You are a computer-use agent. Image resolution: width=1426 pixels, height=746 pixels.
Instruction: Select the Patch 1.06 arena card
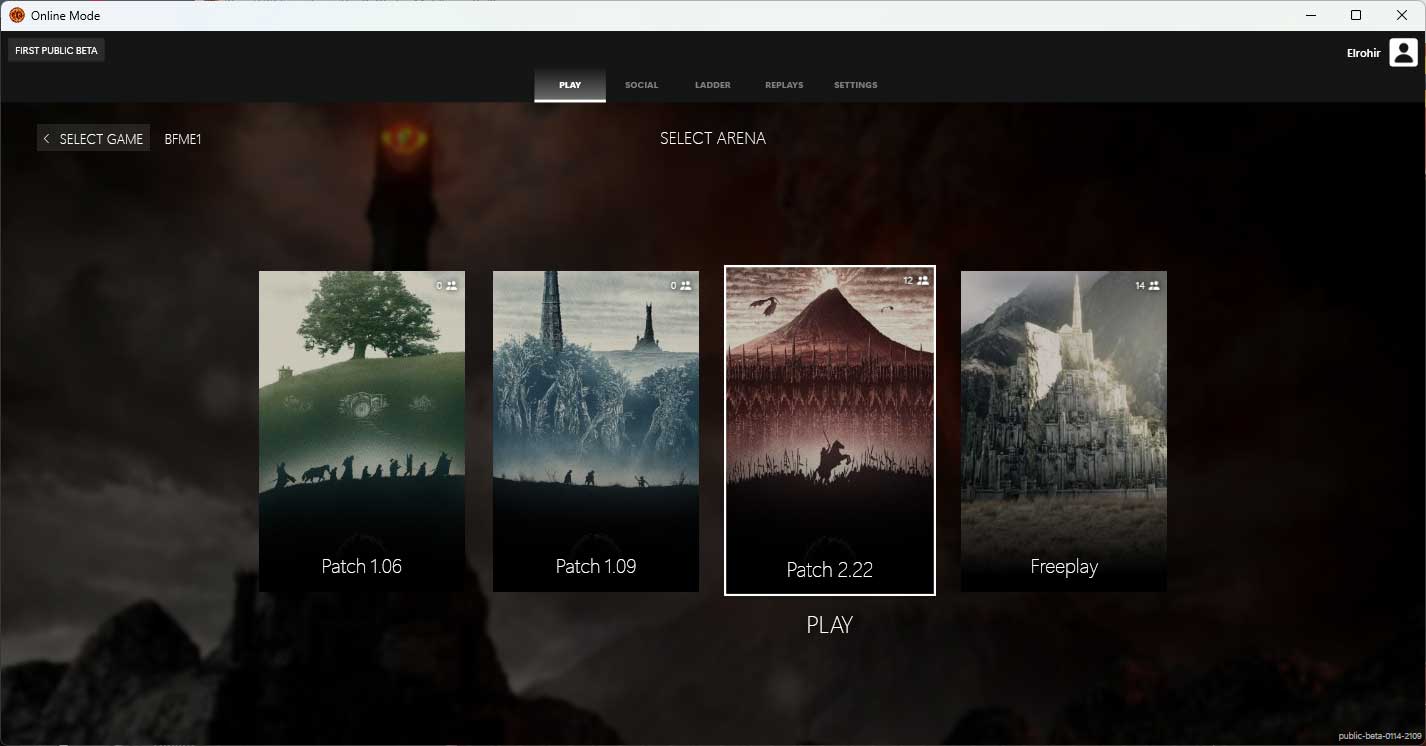[362, 431]
